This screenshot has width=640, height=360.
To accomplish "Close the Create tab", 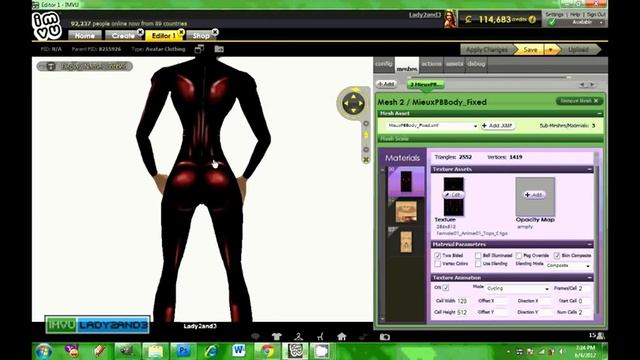I will [x=140, y=31].
